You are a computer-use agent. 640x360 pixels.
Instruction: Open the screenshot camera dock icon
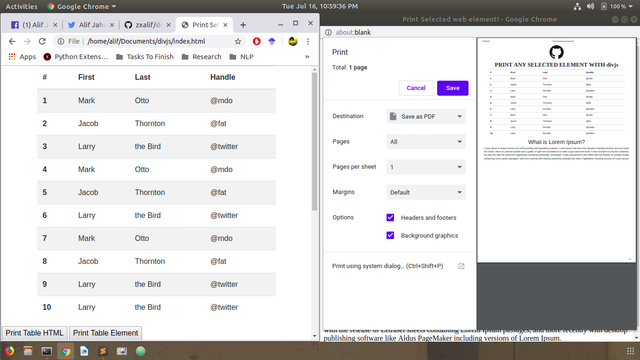click(x=122, y=351)
